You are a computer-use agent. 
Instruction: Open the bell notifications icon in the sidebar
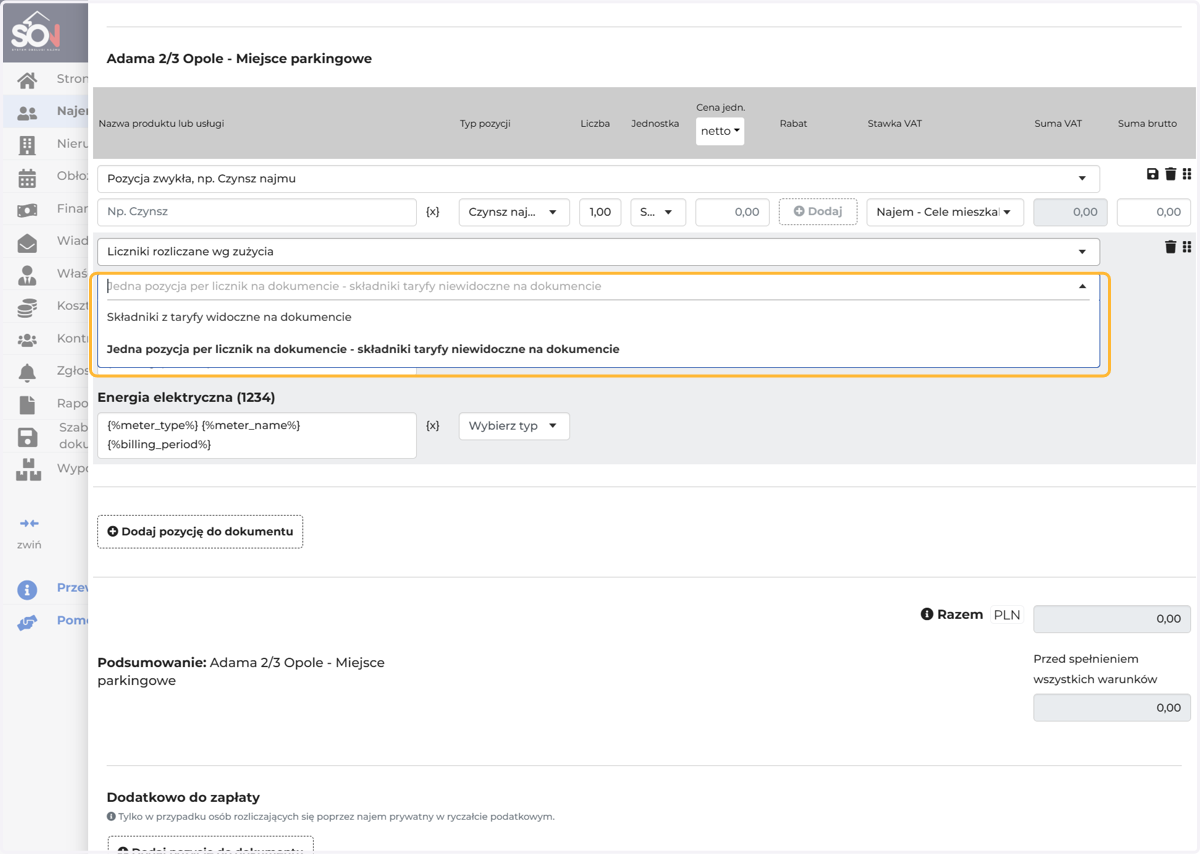27,373
